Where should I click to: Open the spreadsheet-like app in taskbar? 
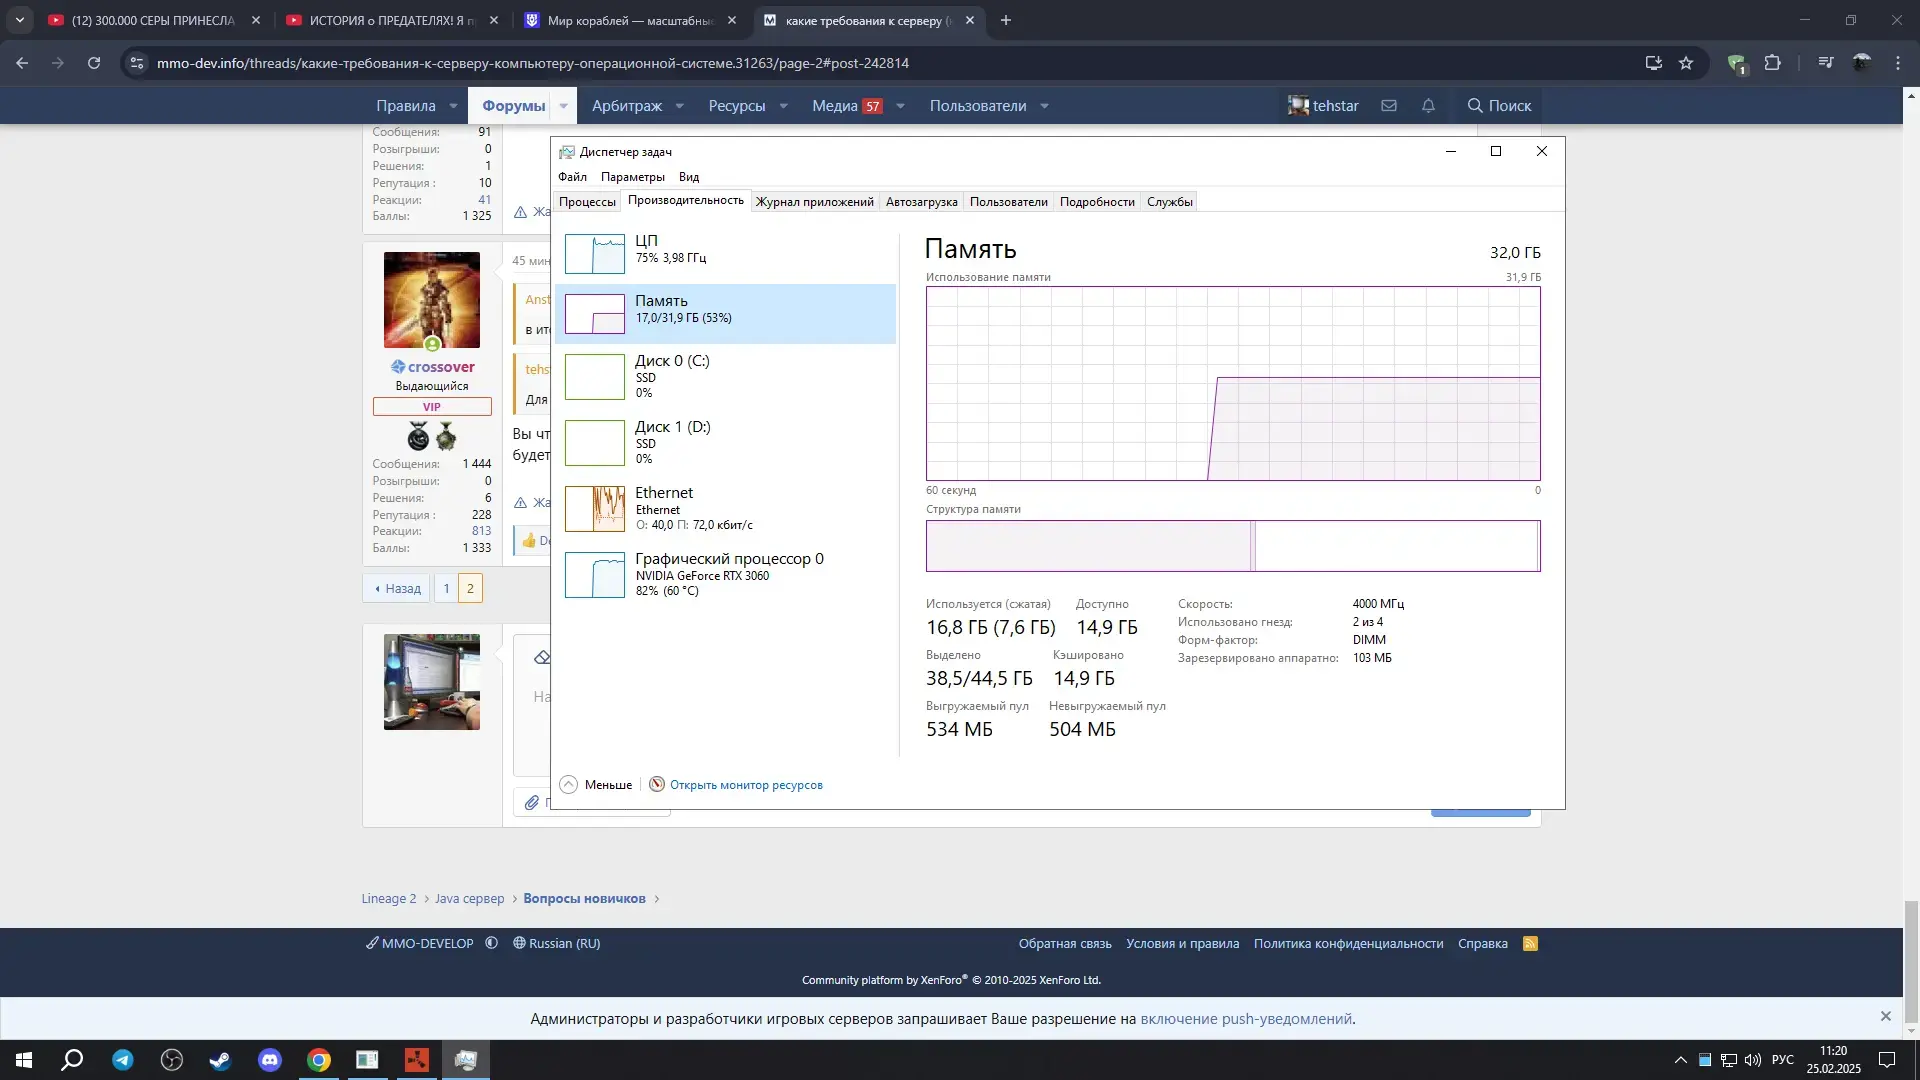click(367, 1060)
